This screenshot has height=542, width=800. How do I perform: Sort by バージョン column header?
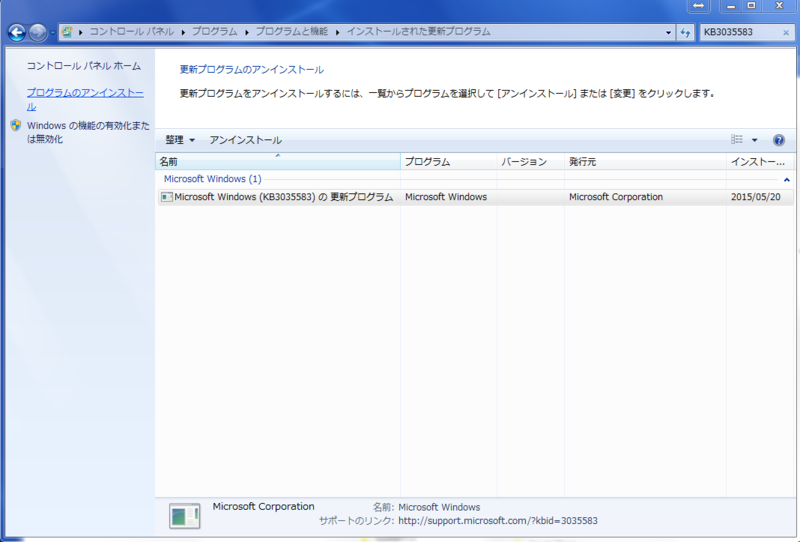coord(531,162)
